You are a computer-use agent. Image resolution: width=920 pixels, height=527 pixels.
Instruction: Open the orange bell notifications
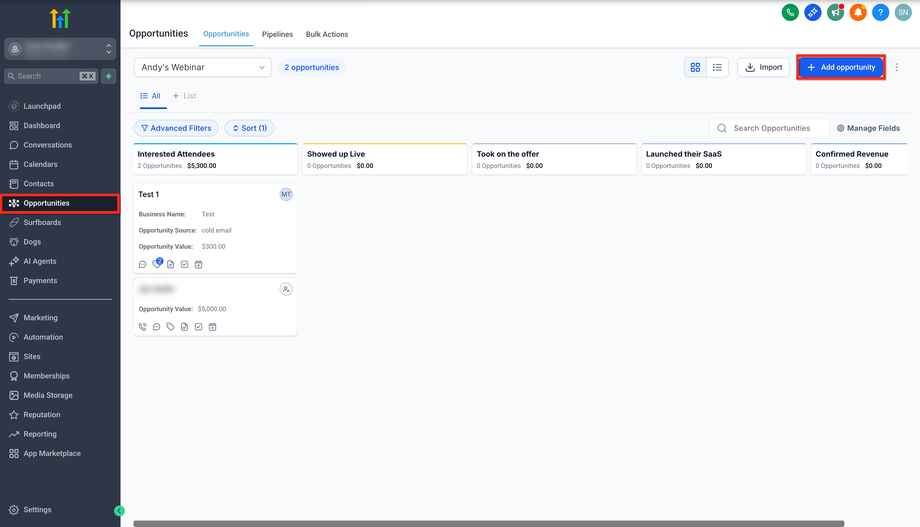tap(858, 12)
